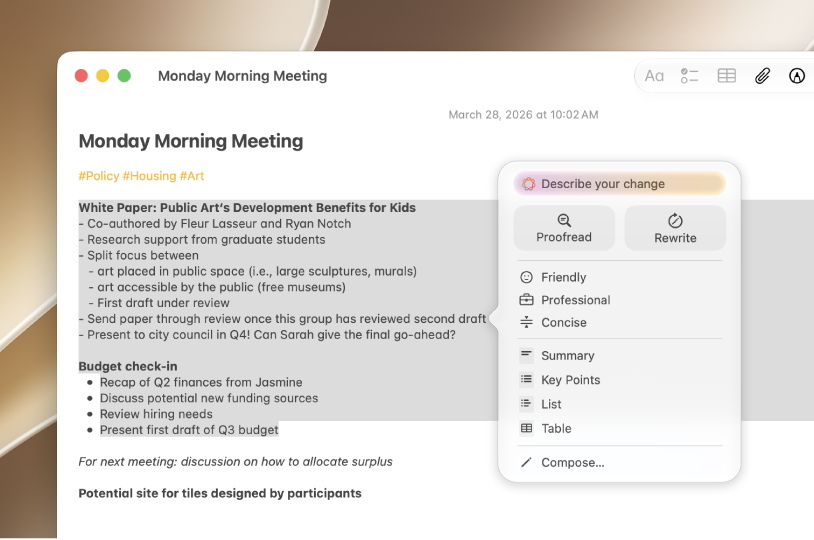This screenshot has width=814, height=540.
Task: Click Potential site for tiles heading
Action: (220, 493)
